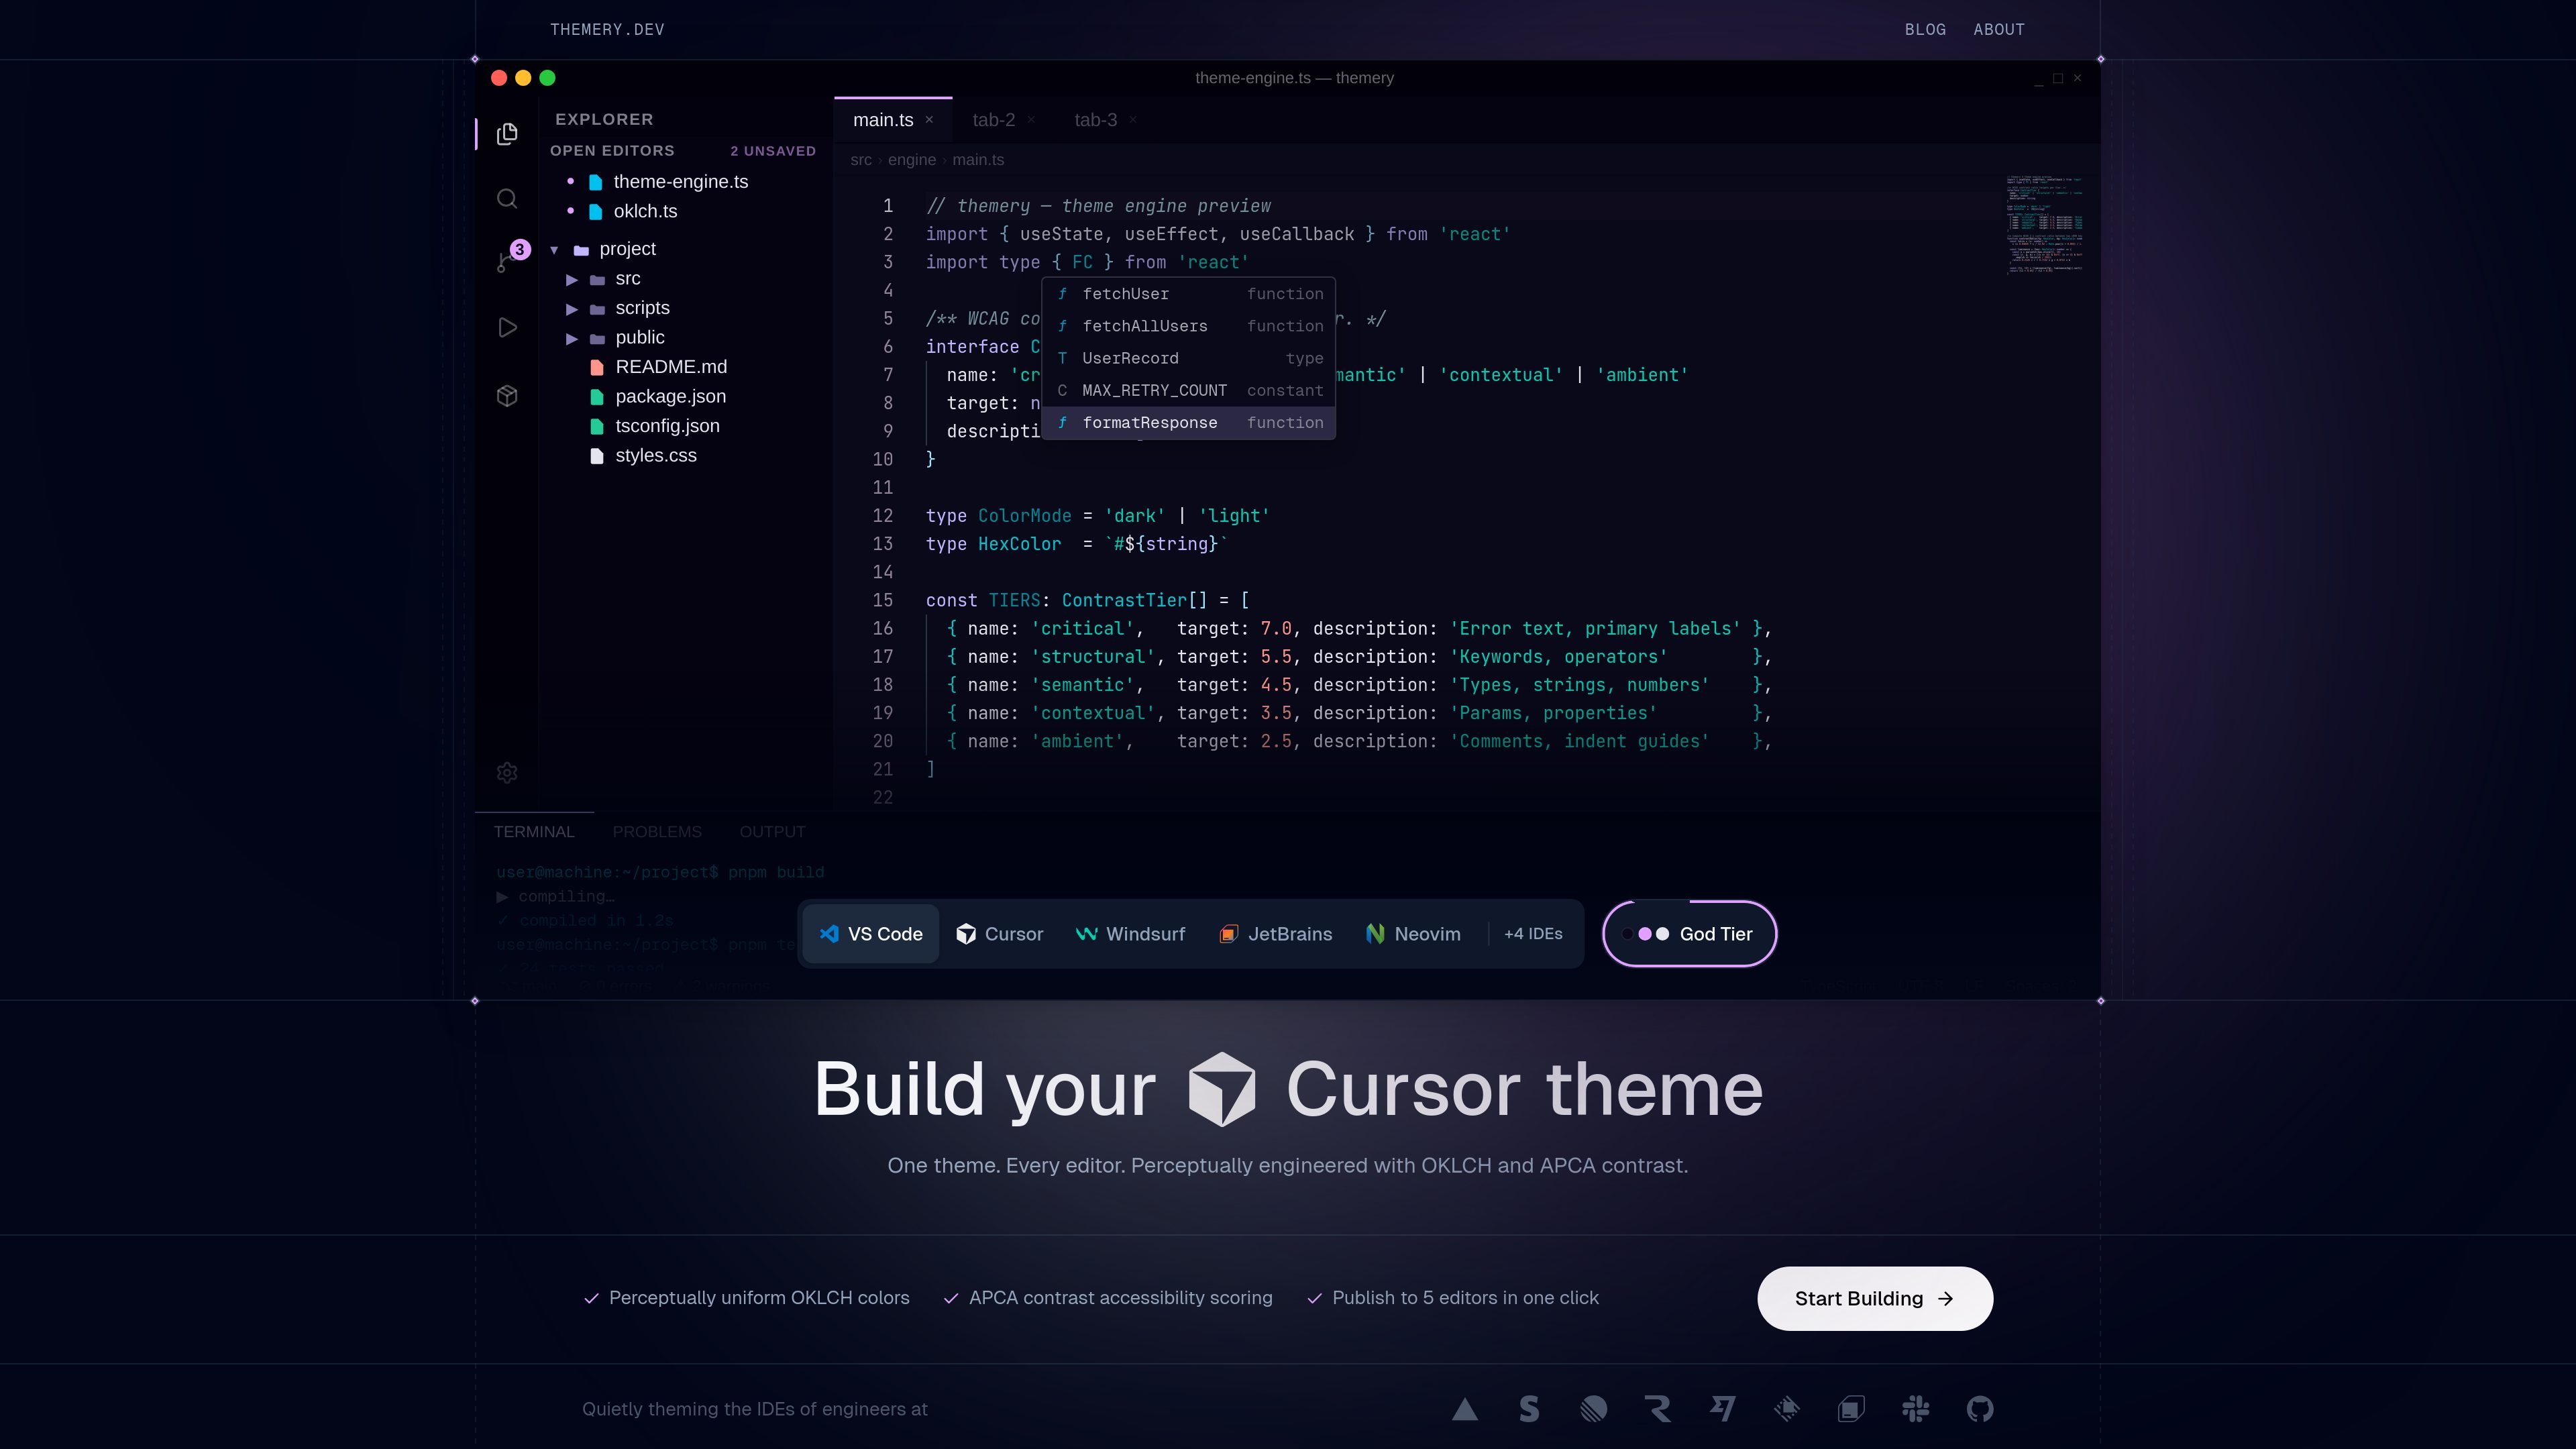
Task: Select the Neovim preview option
Action: tap(1412, 934)
